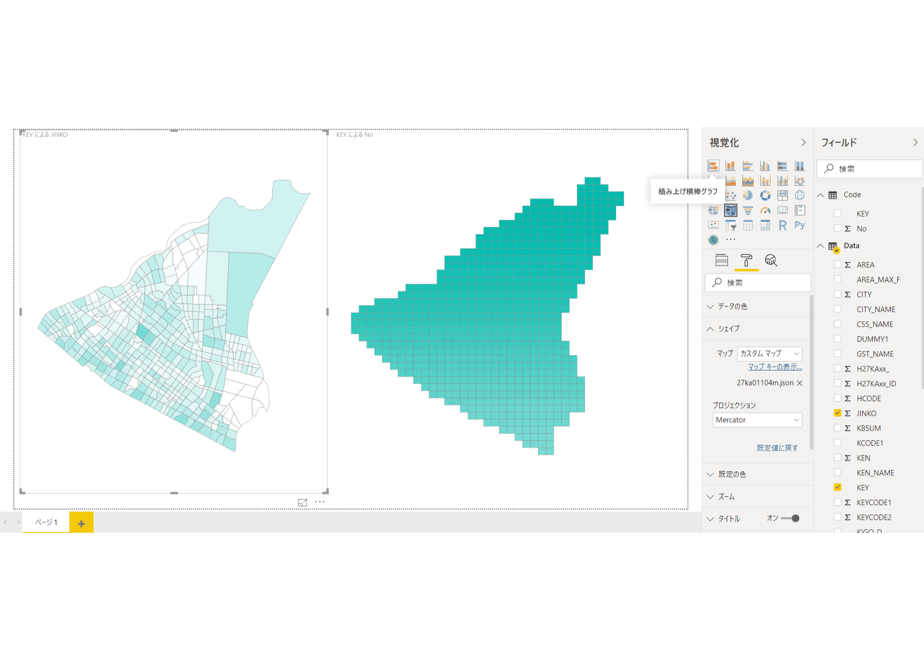Image resolution: width=924 pixels, height=660 pixels.
Task: Select the donut chart visual icon
Action: click(765, 196)
